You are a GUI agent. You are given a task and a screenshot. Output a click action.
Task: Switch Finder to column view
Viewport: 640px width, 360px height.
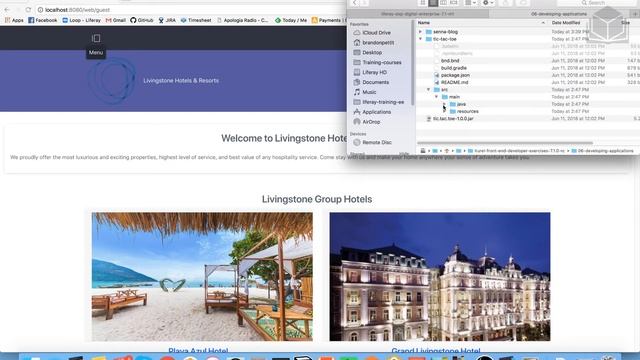(443, 3)
